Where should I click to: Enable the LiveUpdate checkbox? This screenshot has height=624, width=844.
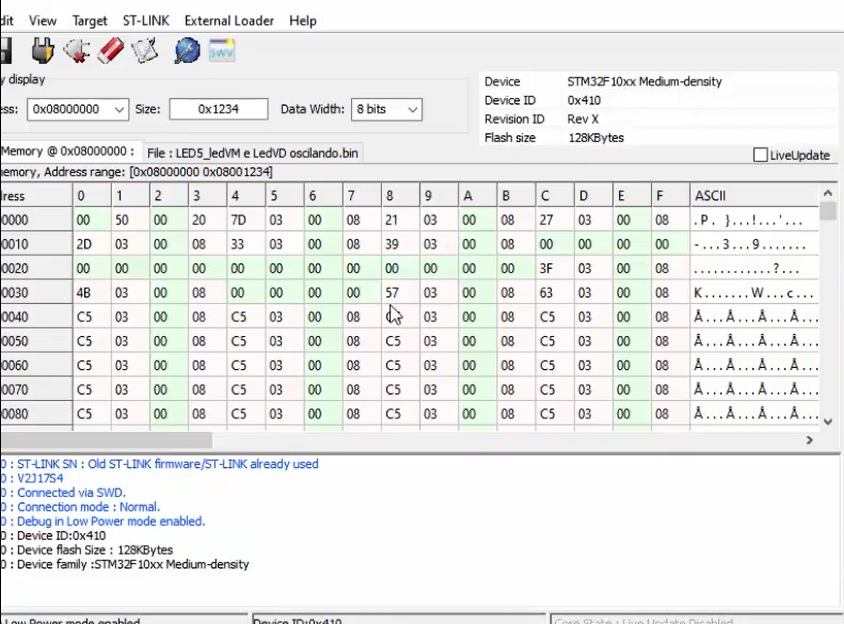point(760,155)
